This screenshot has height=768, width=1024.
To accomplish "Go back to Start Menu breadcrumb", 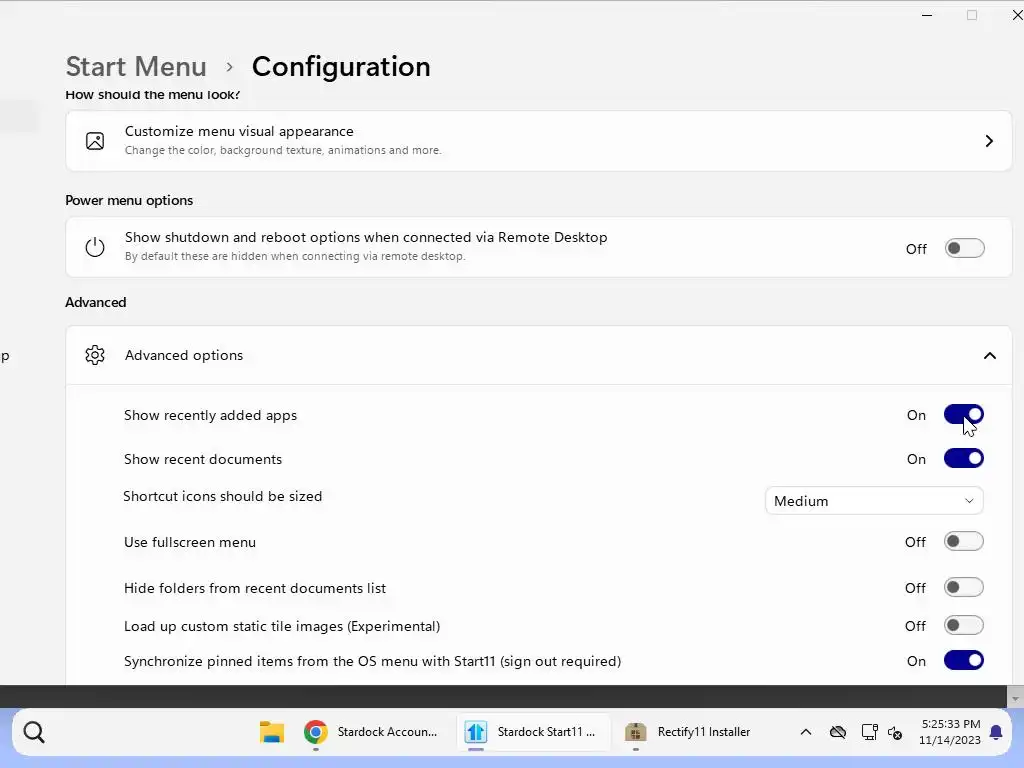I will point(136,66).
